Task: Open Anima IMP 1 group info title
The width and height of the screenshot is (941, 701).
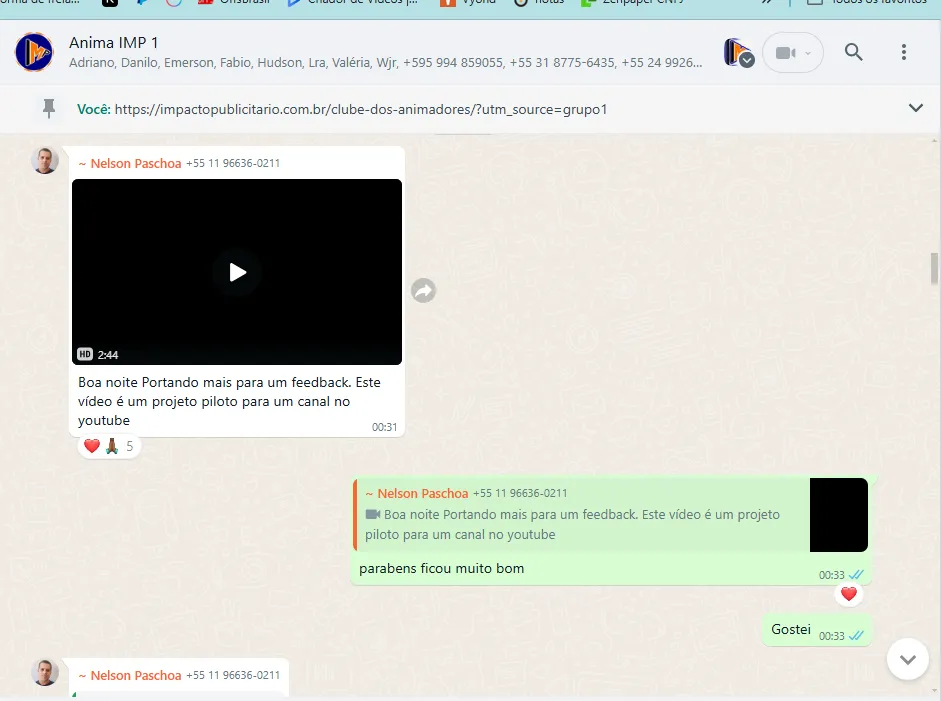Action: (113, 43)
